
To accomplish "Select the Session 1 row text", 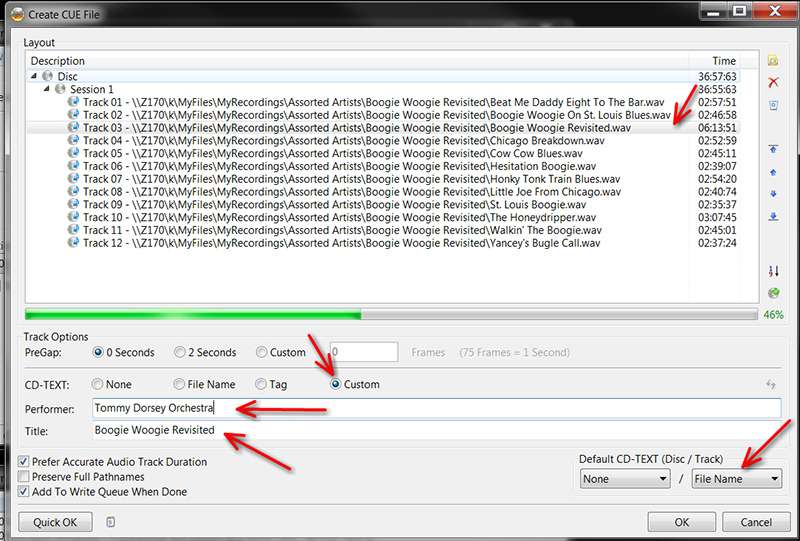I will click(x=91, y=89).
